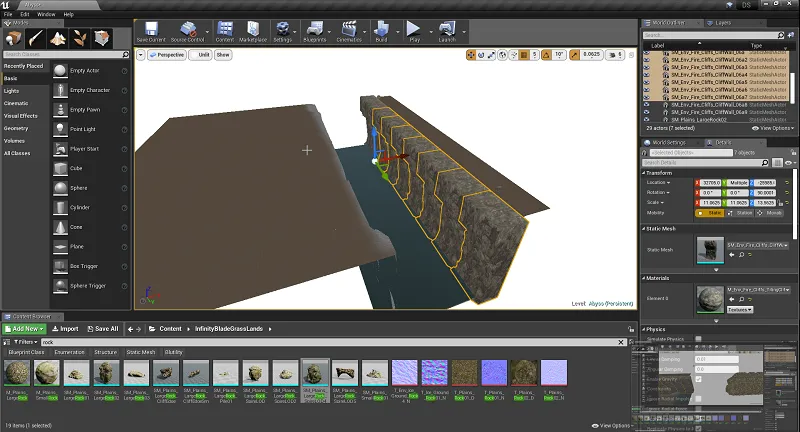Open the Location type dropdown
This screenshot has width=800, height=432.
(x=659, y=183)
